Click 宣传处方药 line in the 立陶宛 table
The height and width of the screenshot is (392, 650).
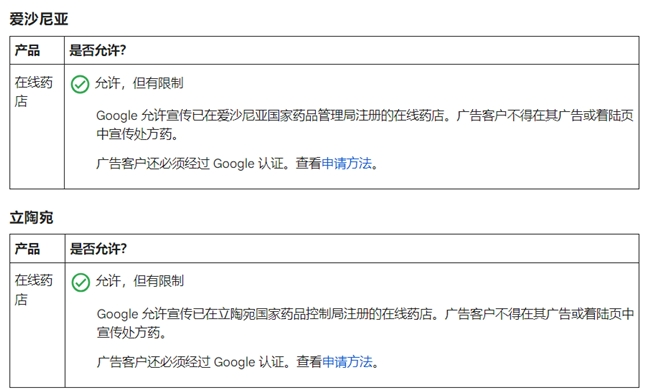pyautogui.click(x=131, y=332)
